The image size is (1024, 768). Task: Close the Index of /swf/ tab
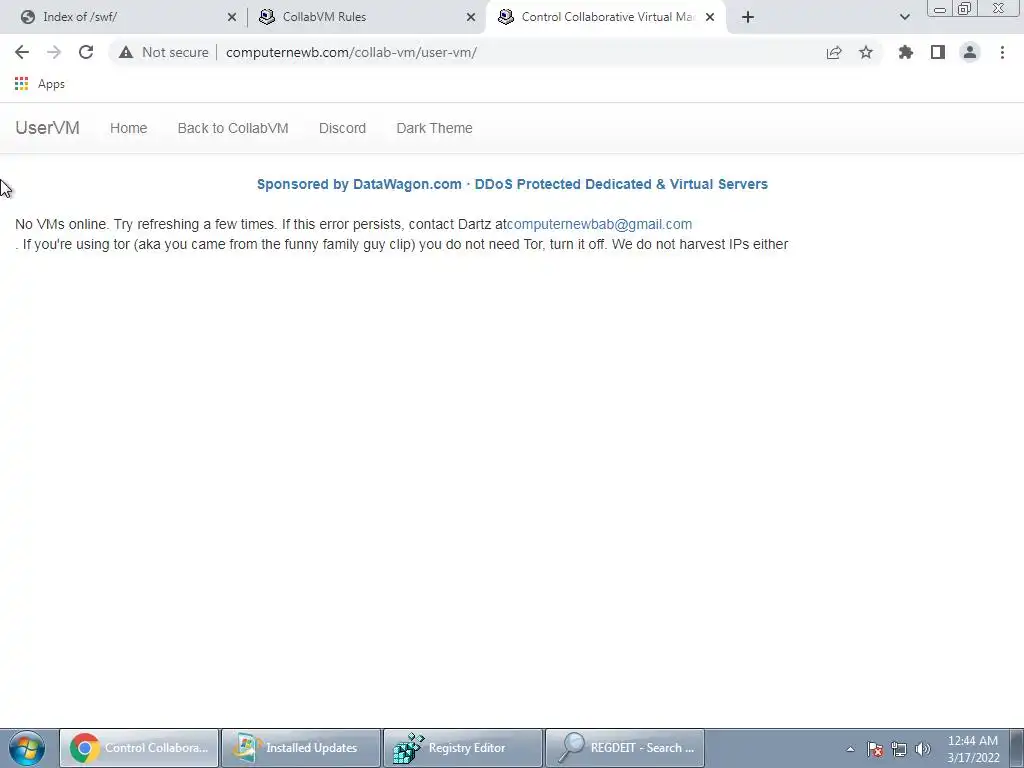coord(232,17)
